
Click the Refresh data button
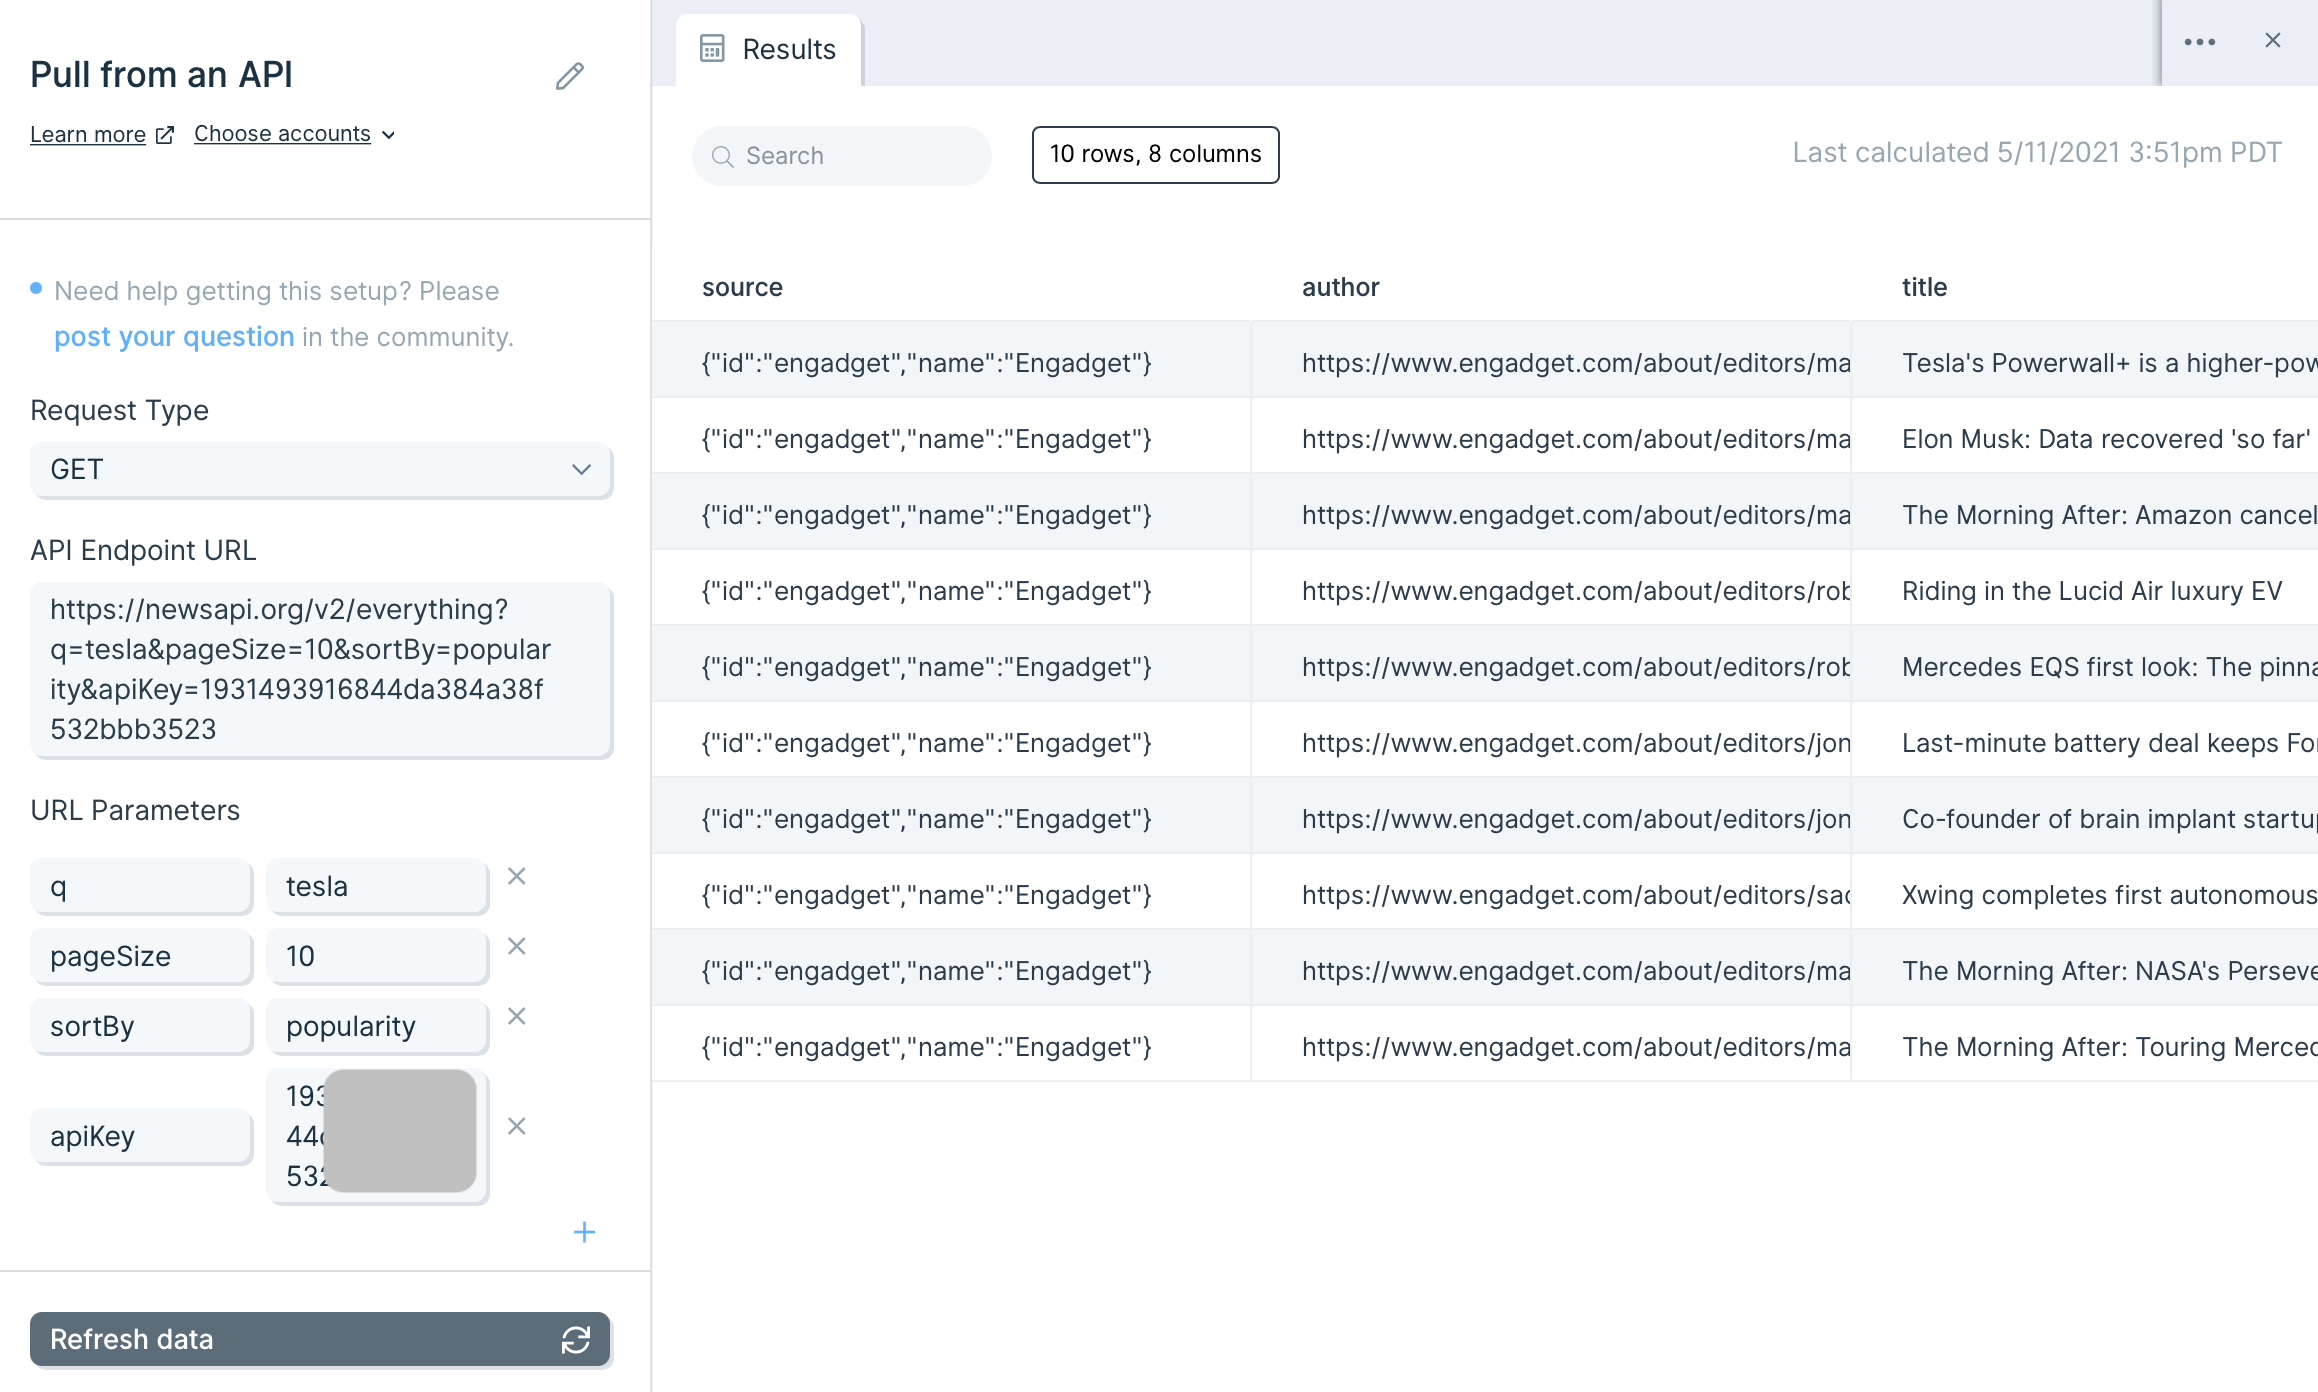[x=320, y=1339]
